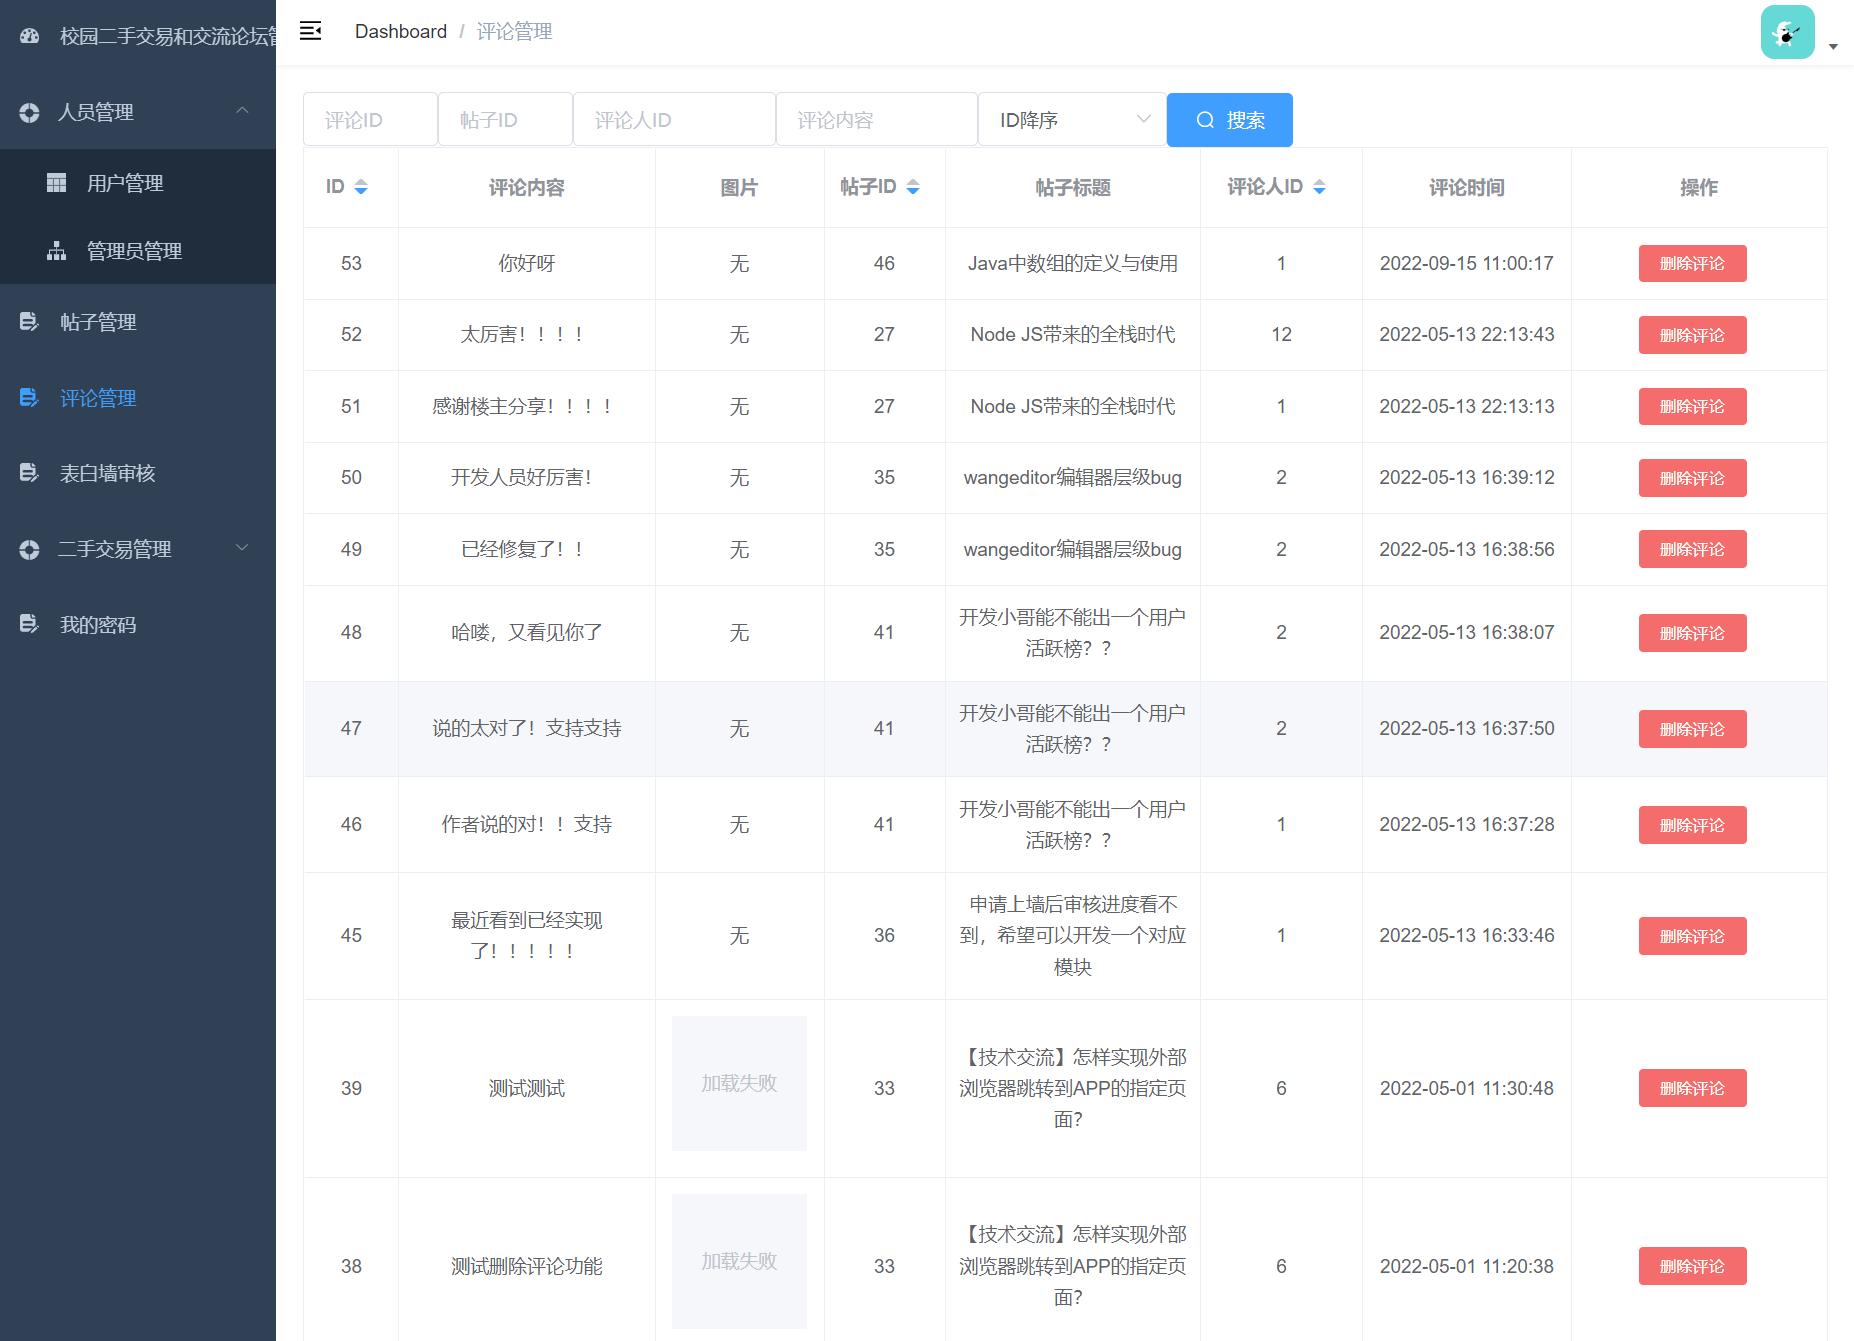Click the 人员管理 menu icon

pos(29,113)
